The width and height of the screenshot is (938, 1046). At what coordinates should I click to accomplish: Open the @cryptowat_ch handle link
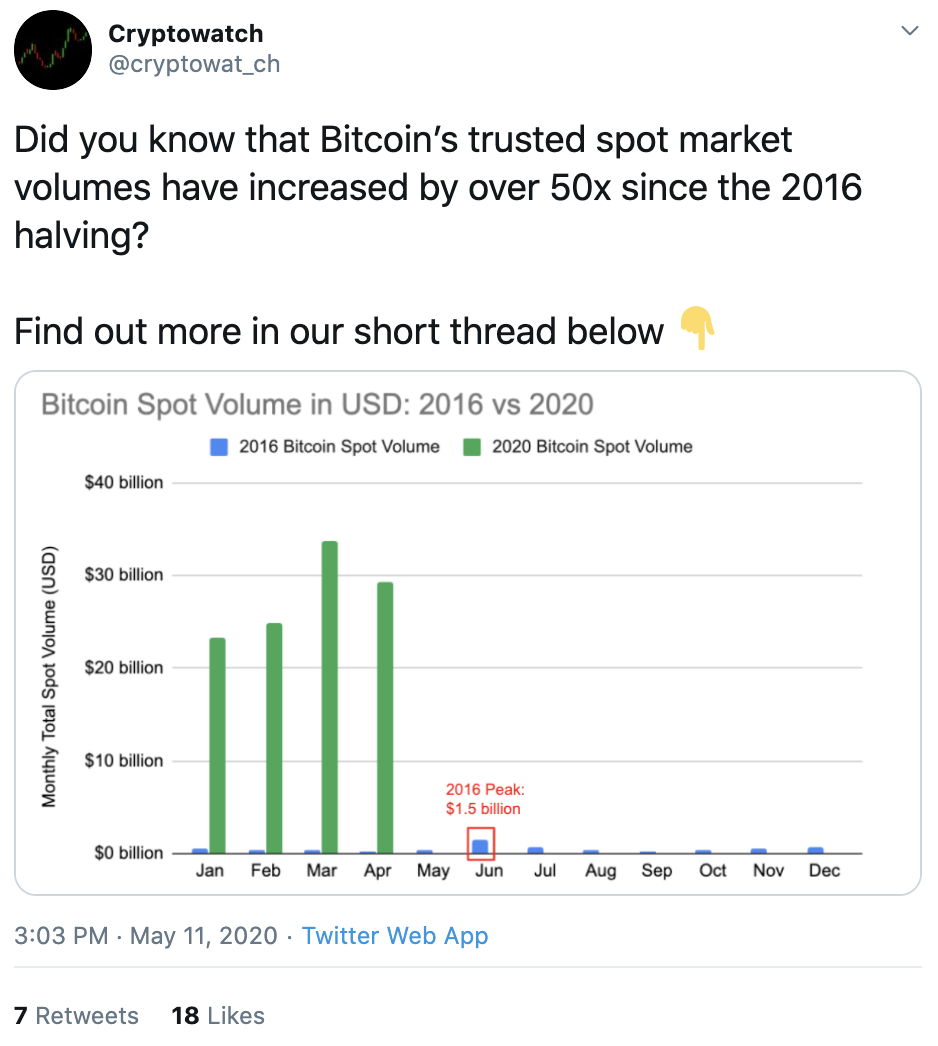pos(194,64)
